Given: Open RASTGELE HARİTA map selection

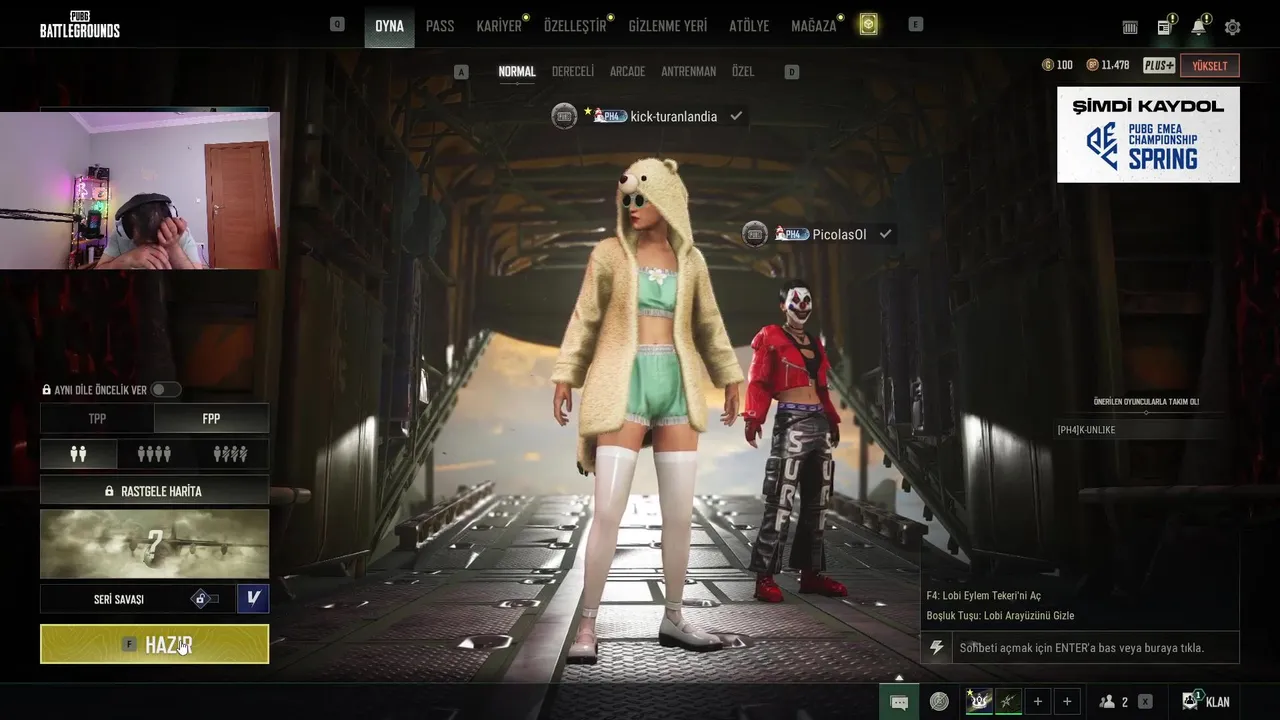Looking at the screenshot, I should click(154, 491).
